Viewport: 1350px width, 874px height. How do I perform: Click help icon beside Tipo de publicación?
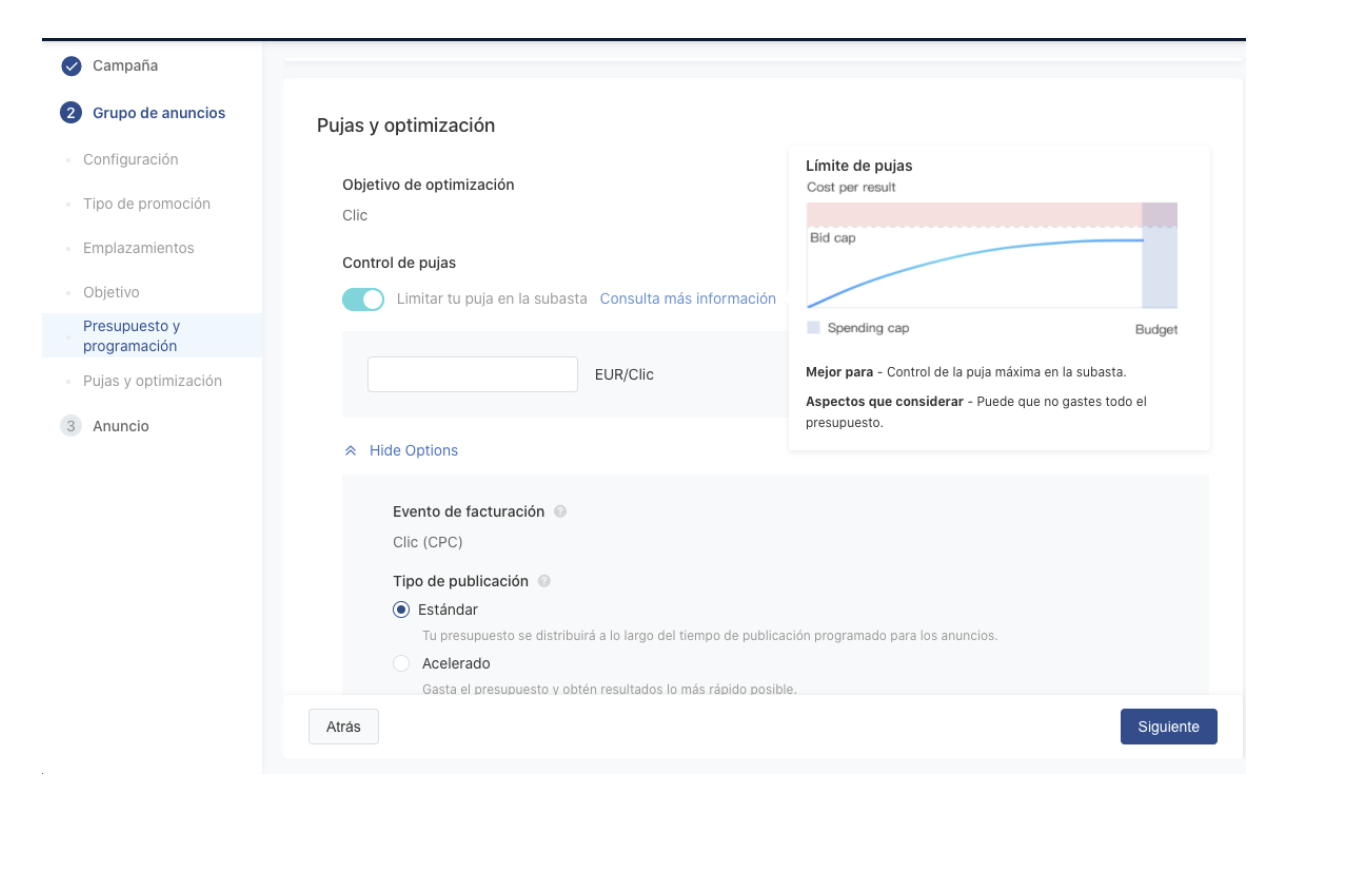[x=544, y=581]
